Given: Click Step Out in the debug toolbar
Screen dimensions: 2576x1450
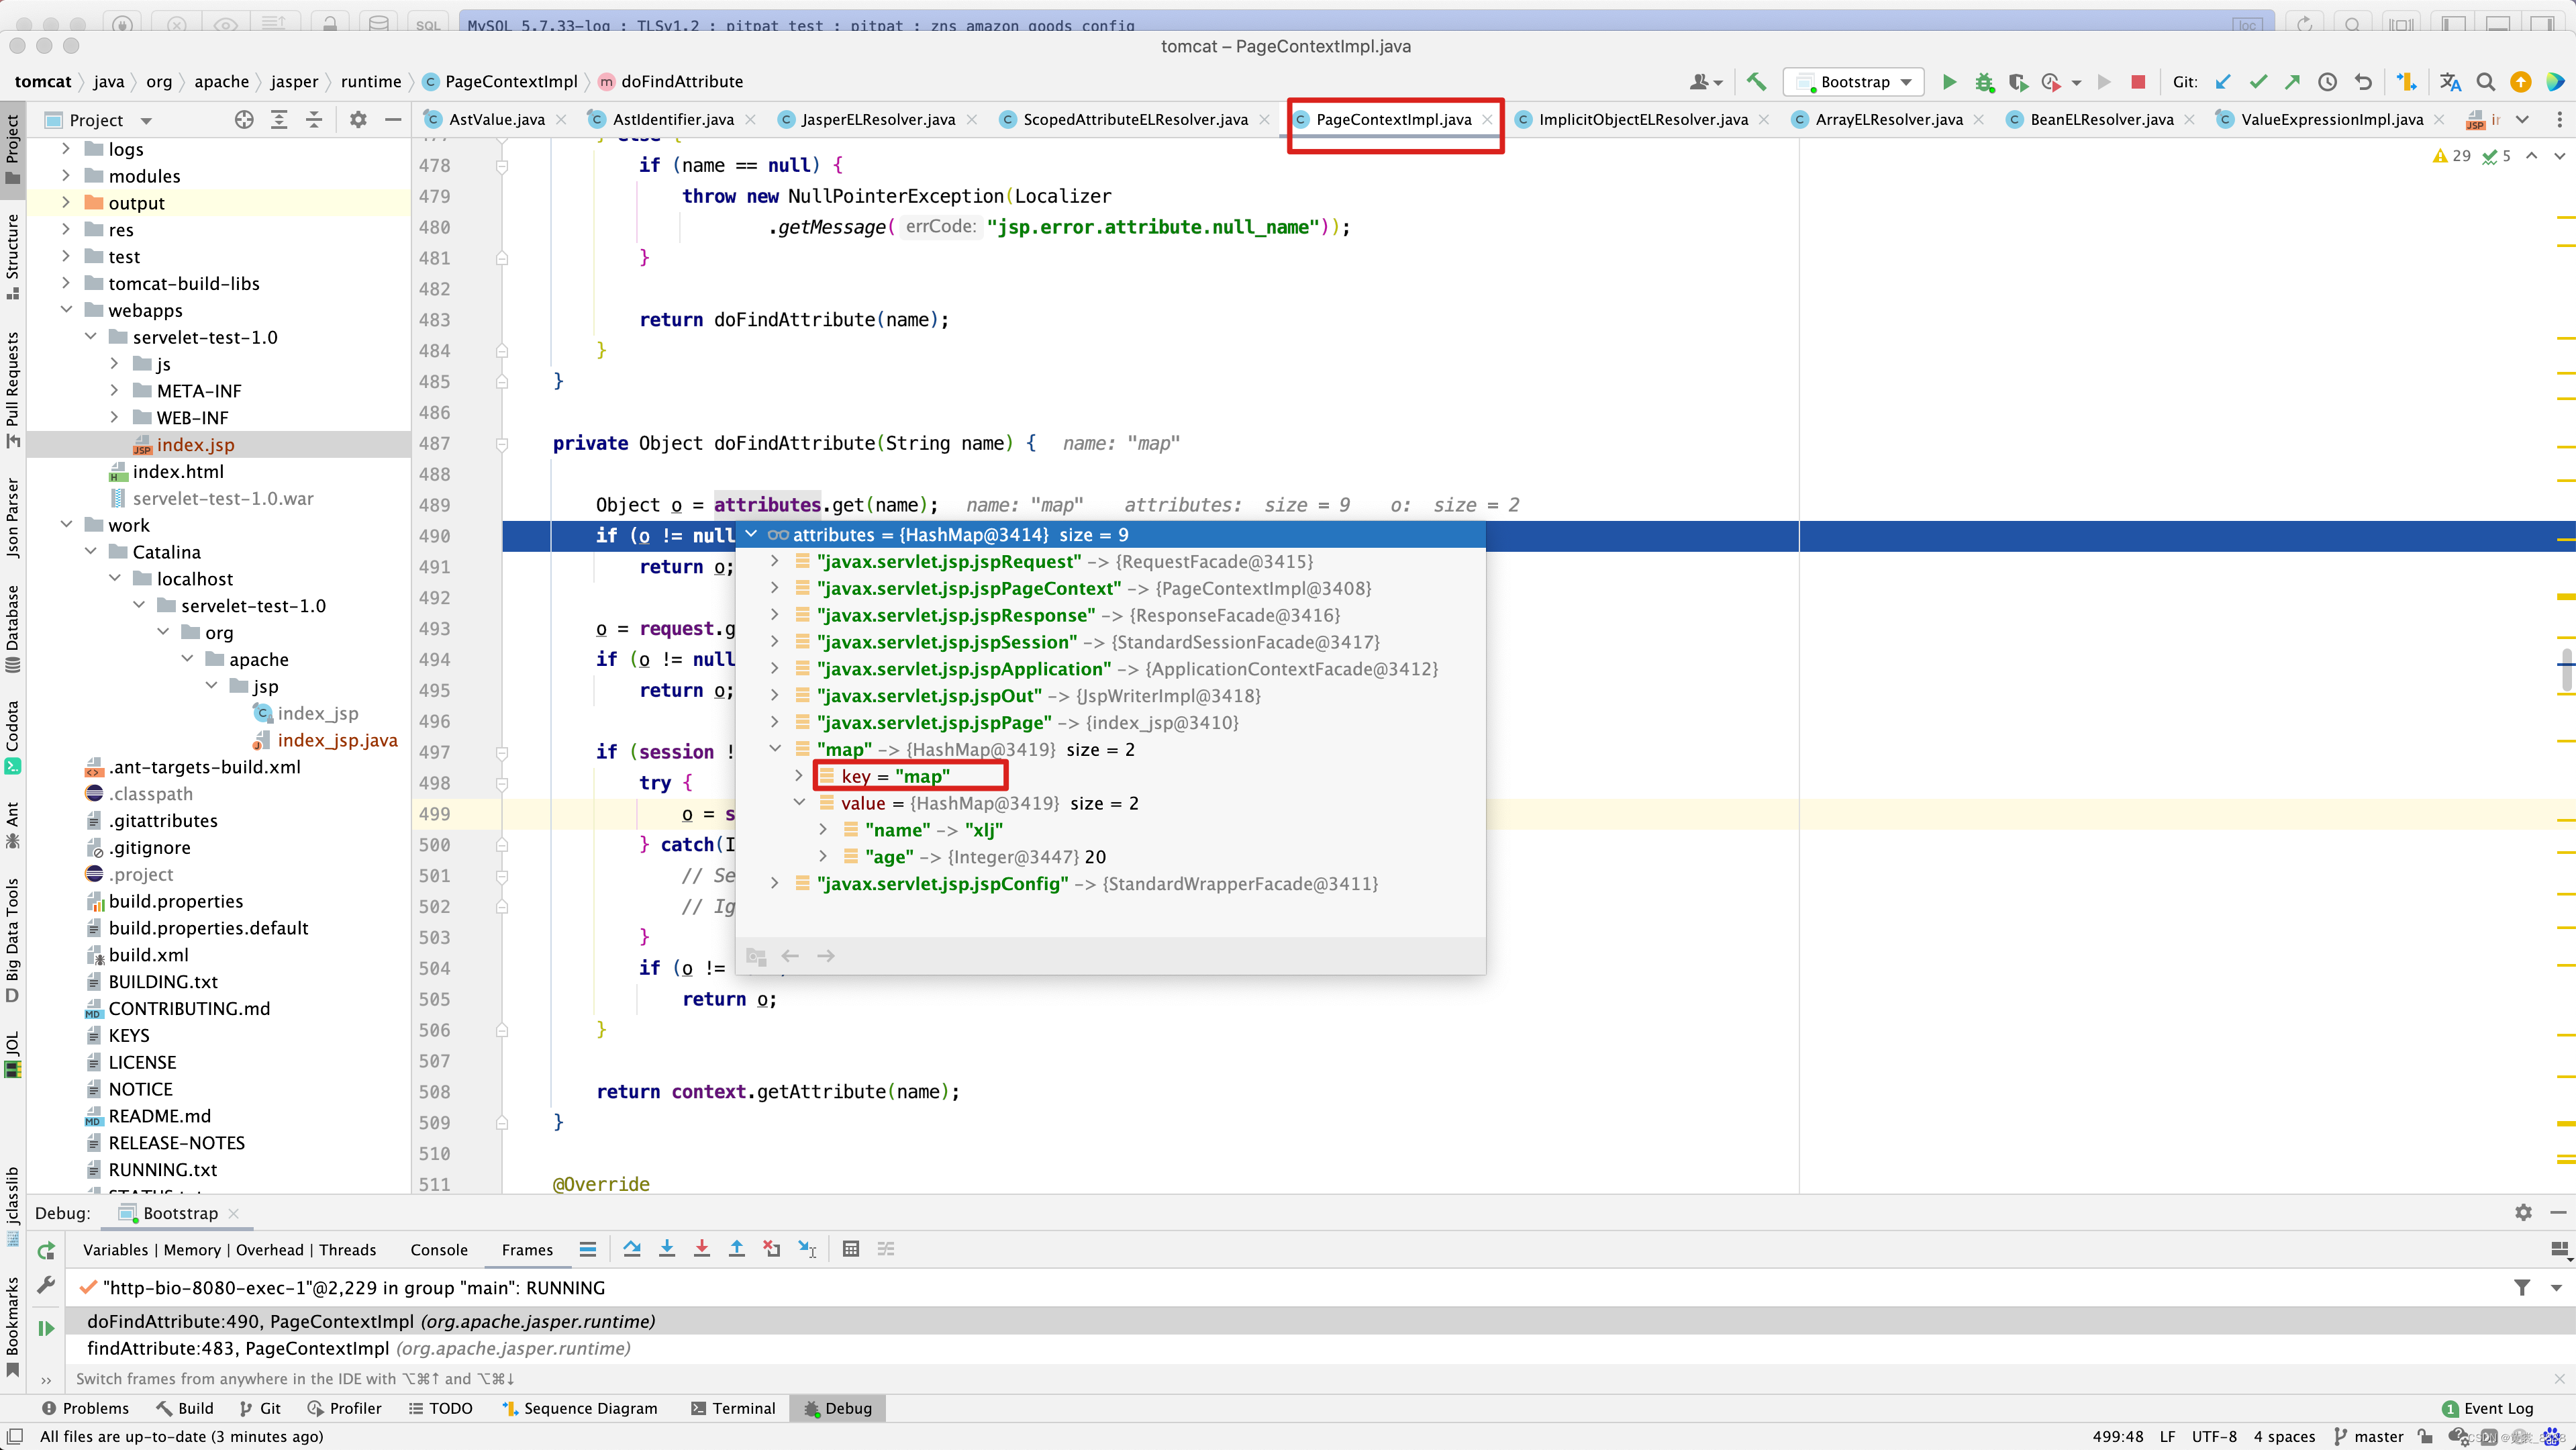Looking at the screenshot, I should [737, 1248].
